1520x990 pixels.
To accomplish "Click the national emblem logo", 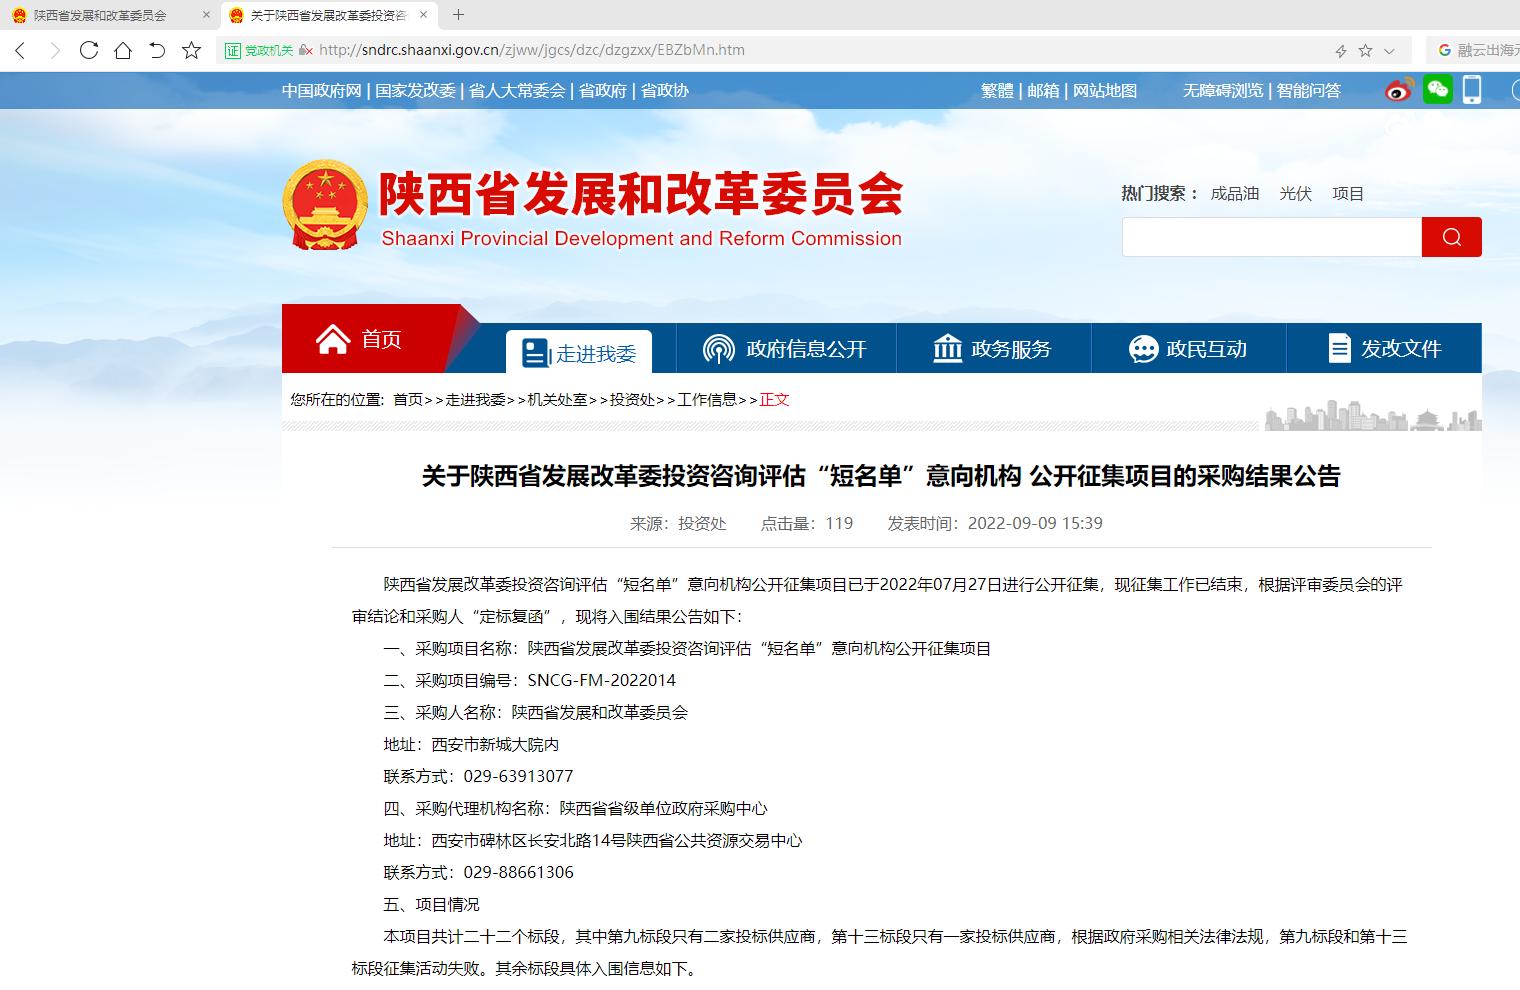I will point(324,198).
